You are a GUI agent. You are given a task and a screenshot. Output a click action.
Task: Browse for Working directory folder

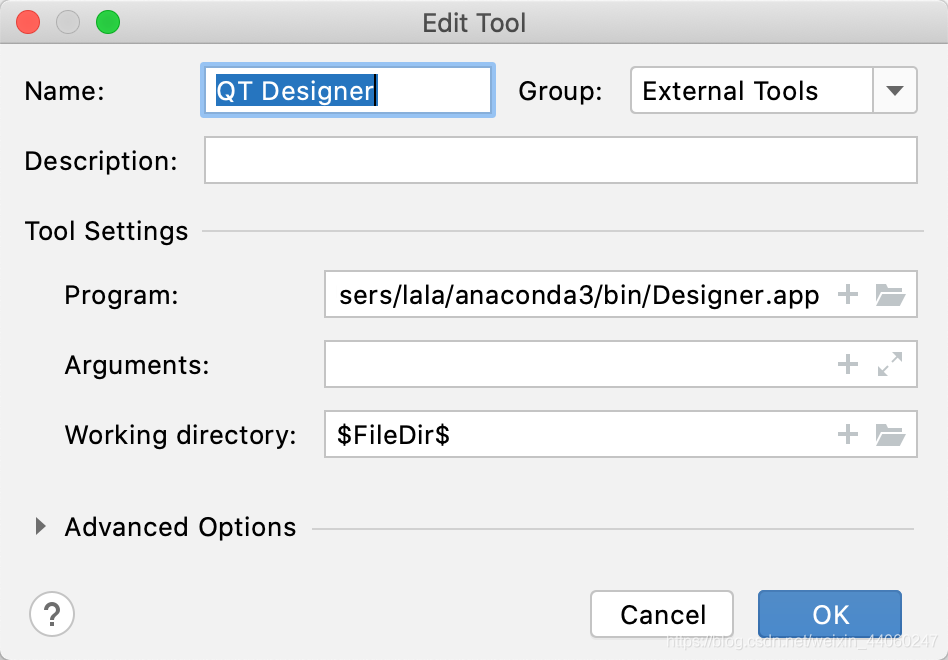(x=890, y=434)
